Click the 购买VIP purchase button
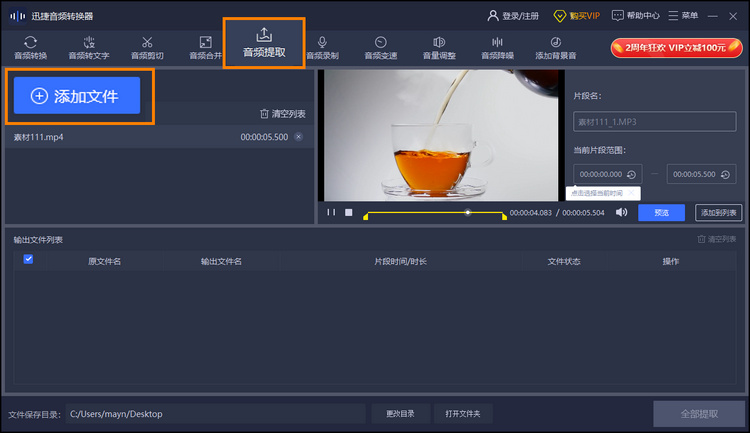The height and width of the screenshot is (433, 750). click(576, 16)
